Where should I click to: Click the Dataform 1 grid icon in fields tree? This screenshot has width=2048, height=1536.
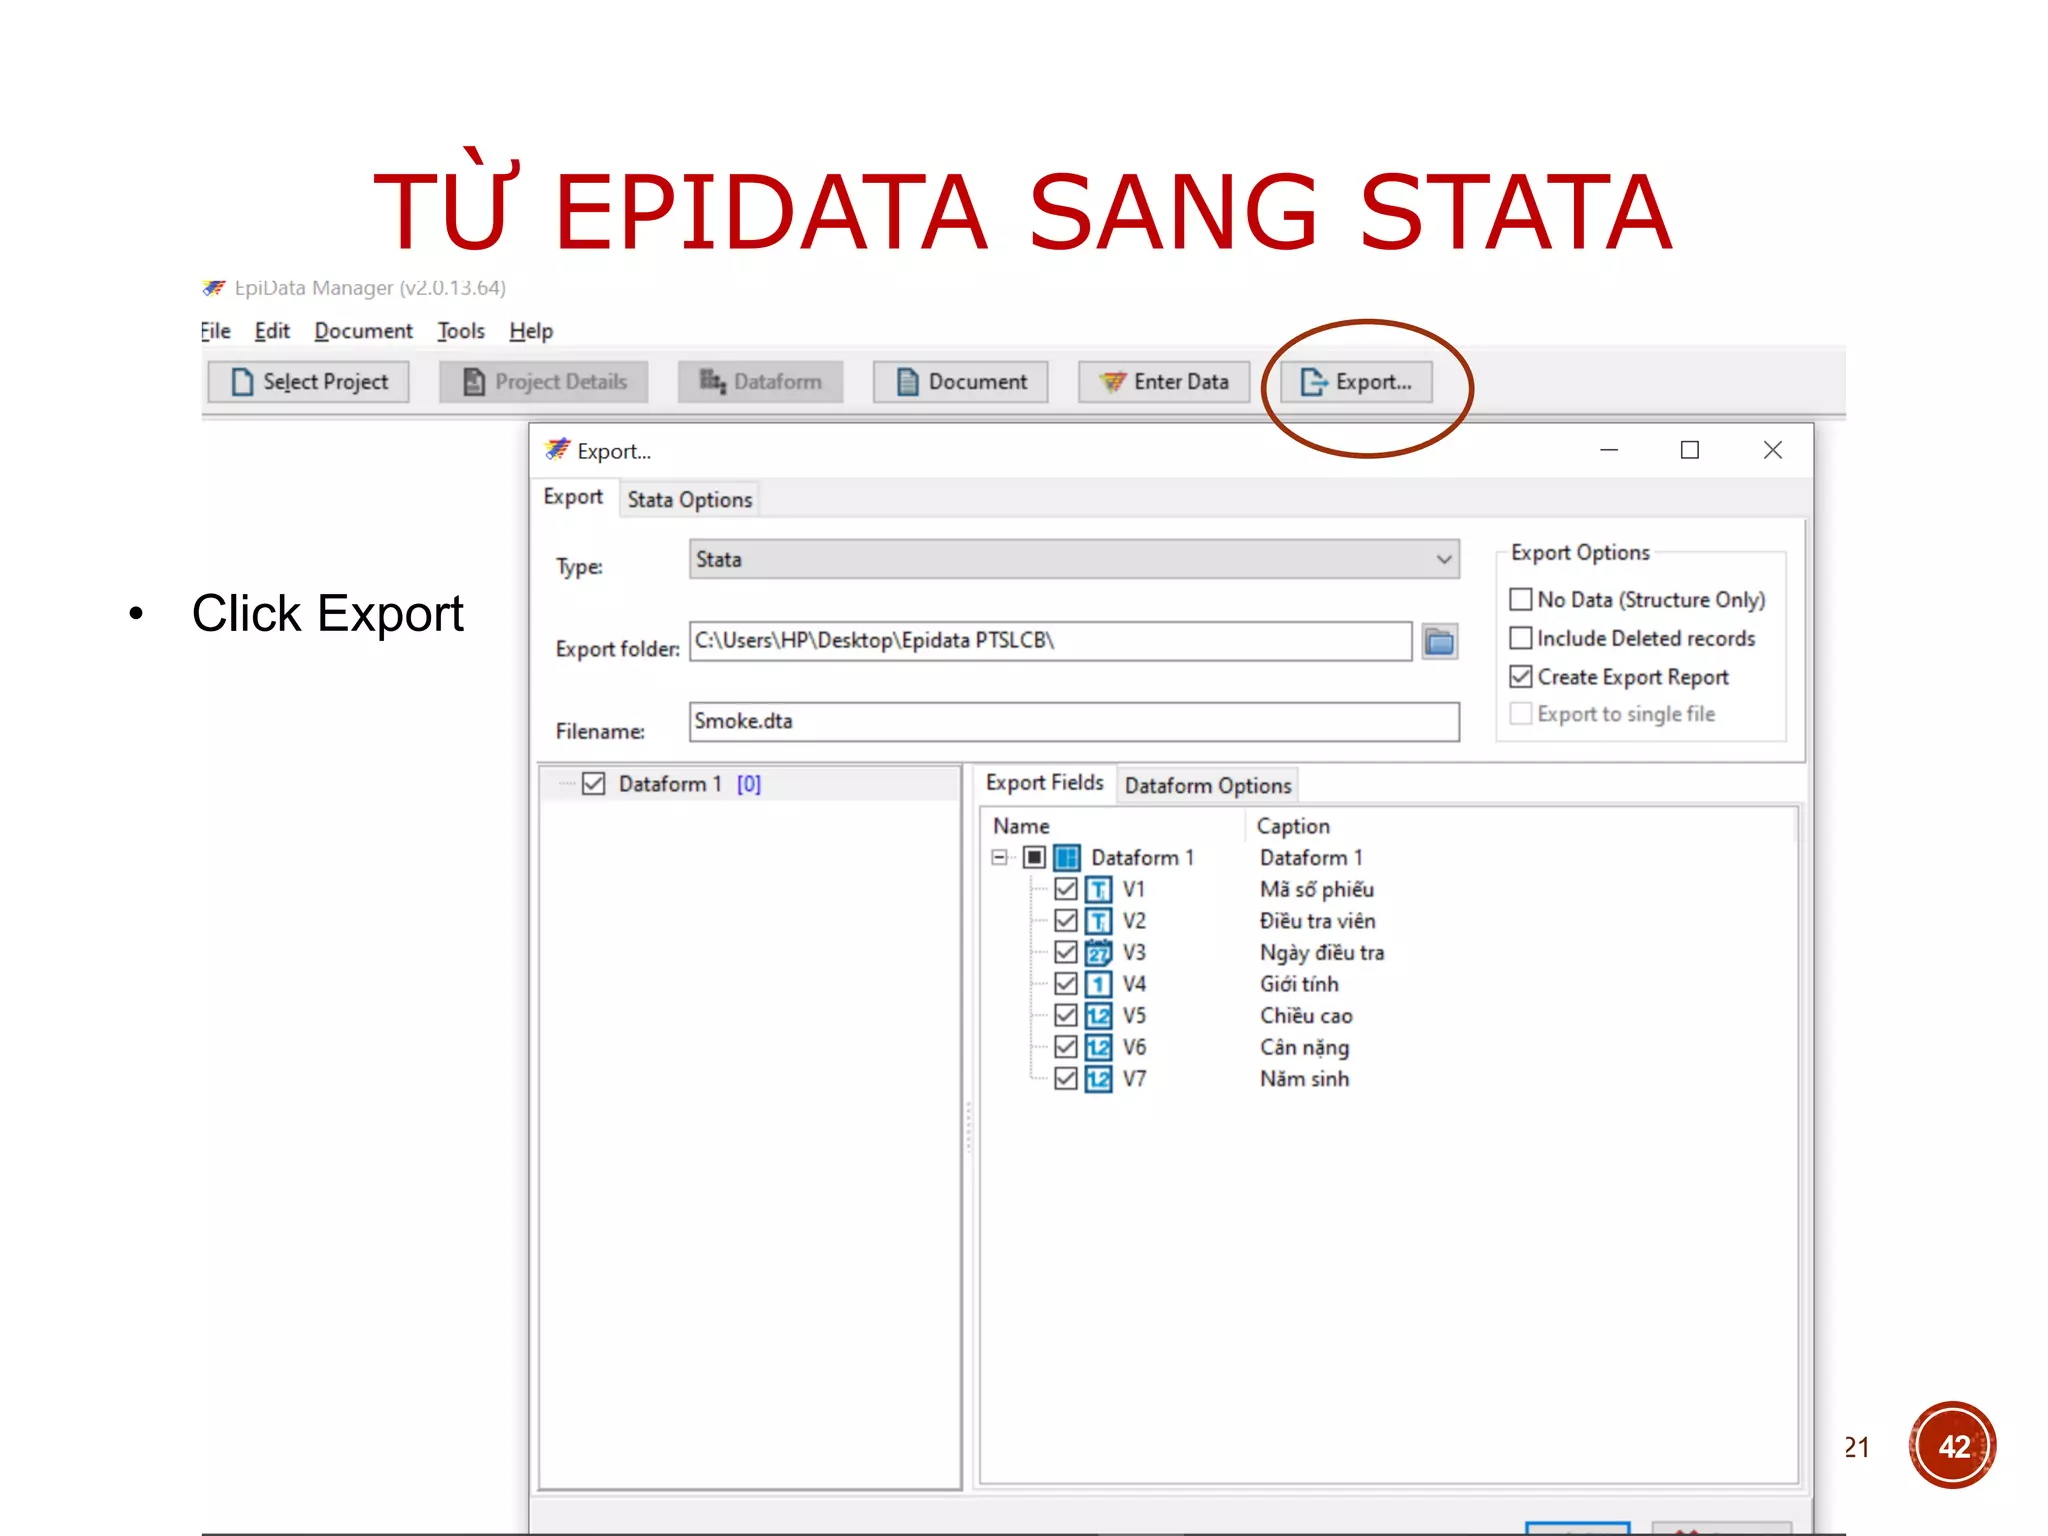click(1067, 857)
